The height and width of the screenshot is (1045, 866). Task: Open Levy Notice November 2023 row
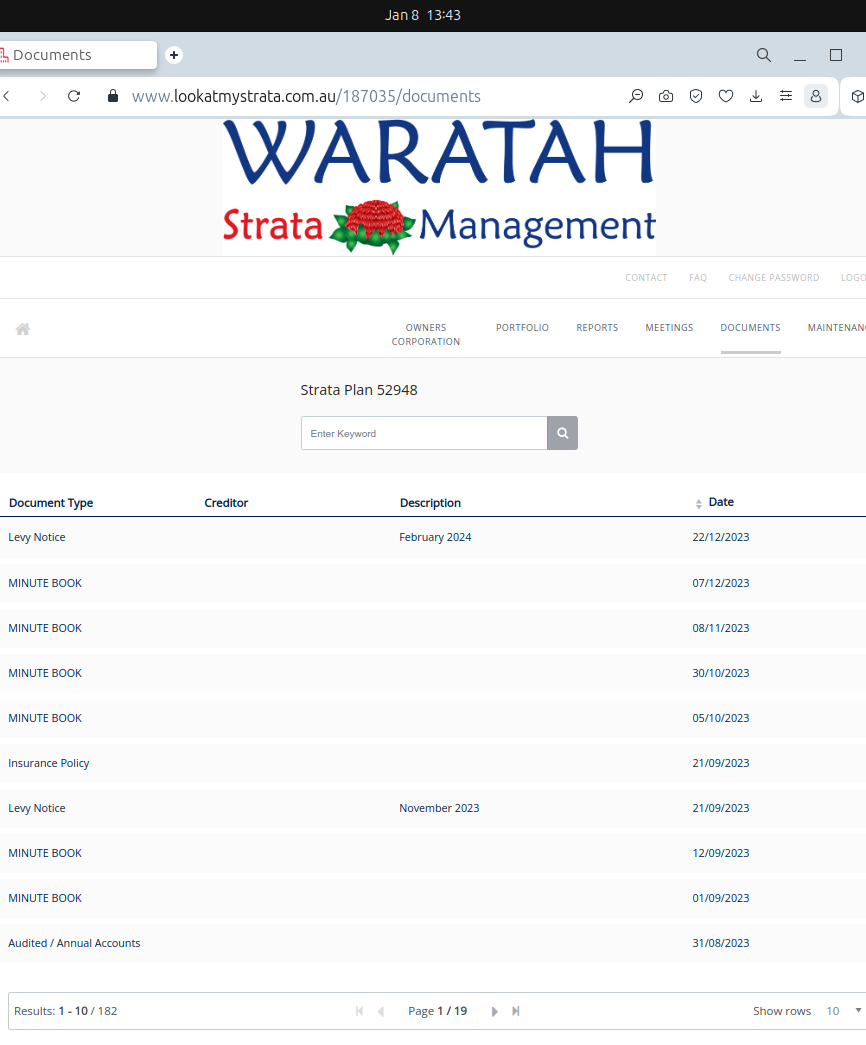tap(433, 808)
